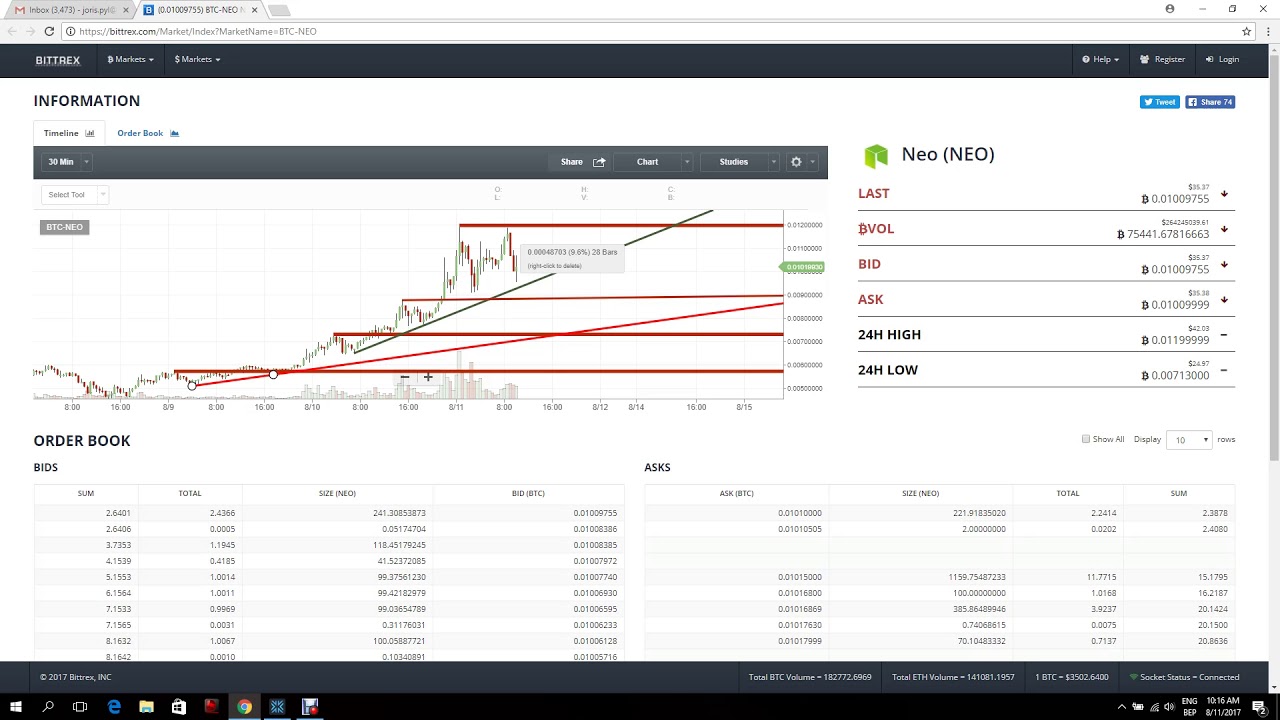Click the bid price 0.01009755 row
The image size is (1280, 720).
click(330, 513)
